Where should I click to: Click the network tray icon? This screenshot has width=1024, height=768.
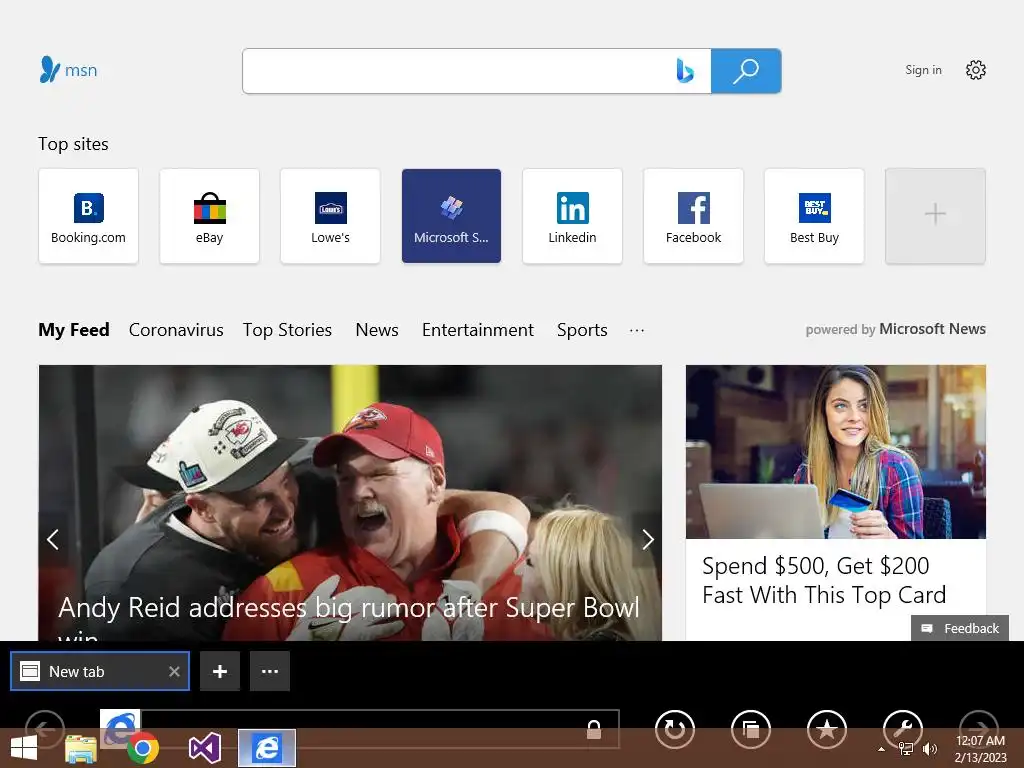coord(906,749)
